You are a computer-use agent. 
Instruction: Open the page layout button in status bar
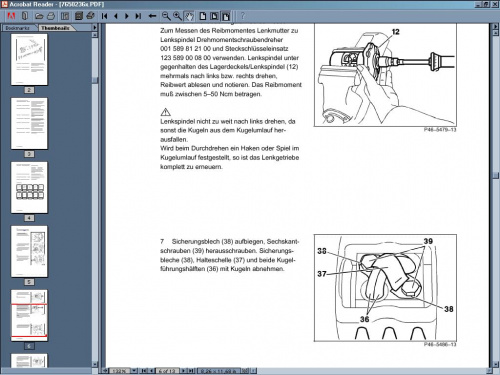pyautogui.click(x=246, y=371)
